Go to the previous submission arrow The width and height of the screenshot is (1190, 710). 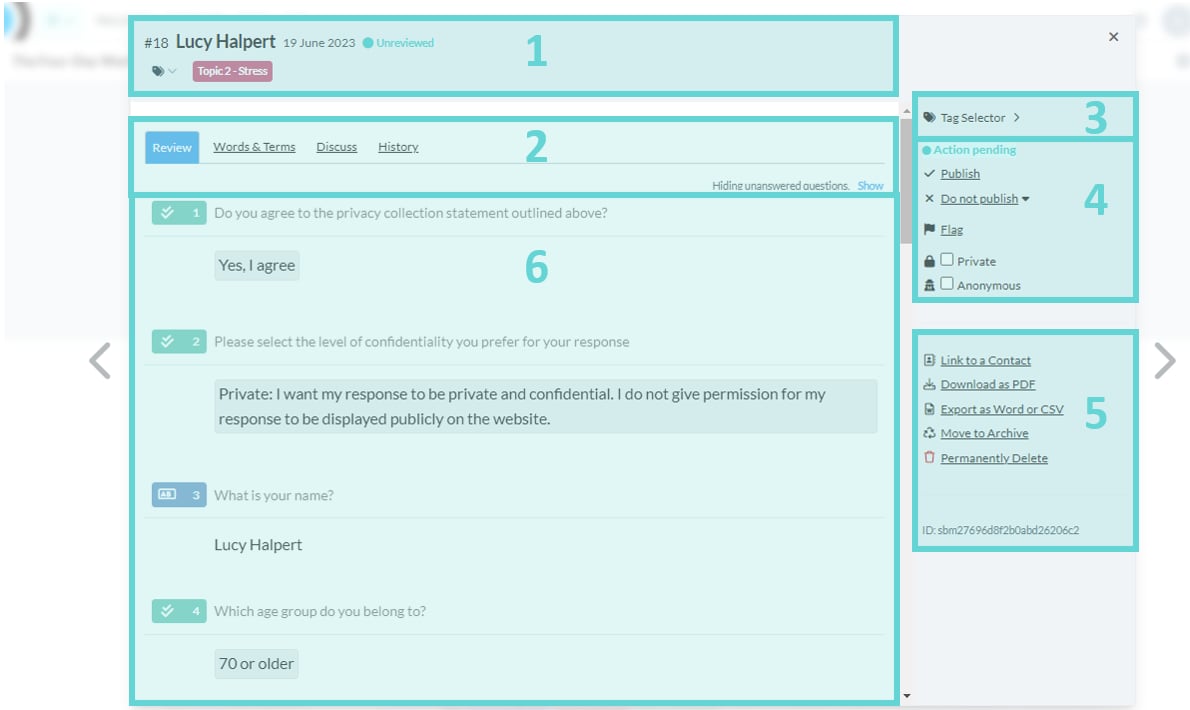click(x=100, y=360)
